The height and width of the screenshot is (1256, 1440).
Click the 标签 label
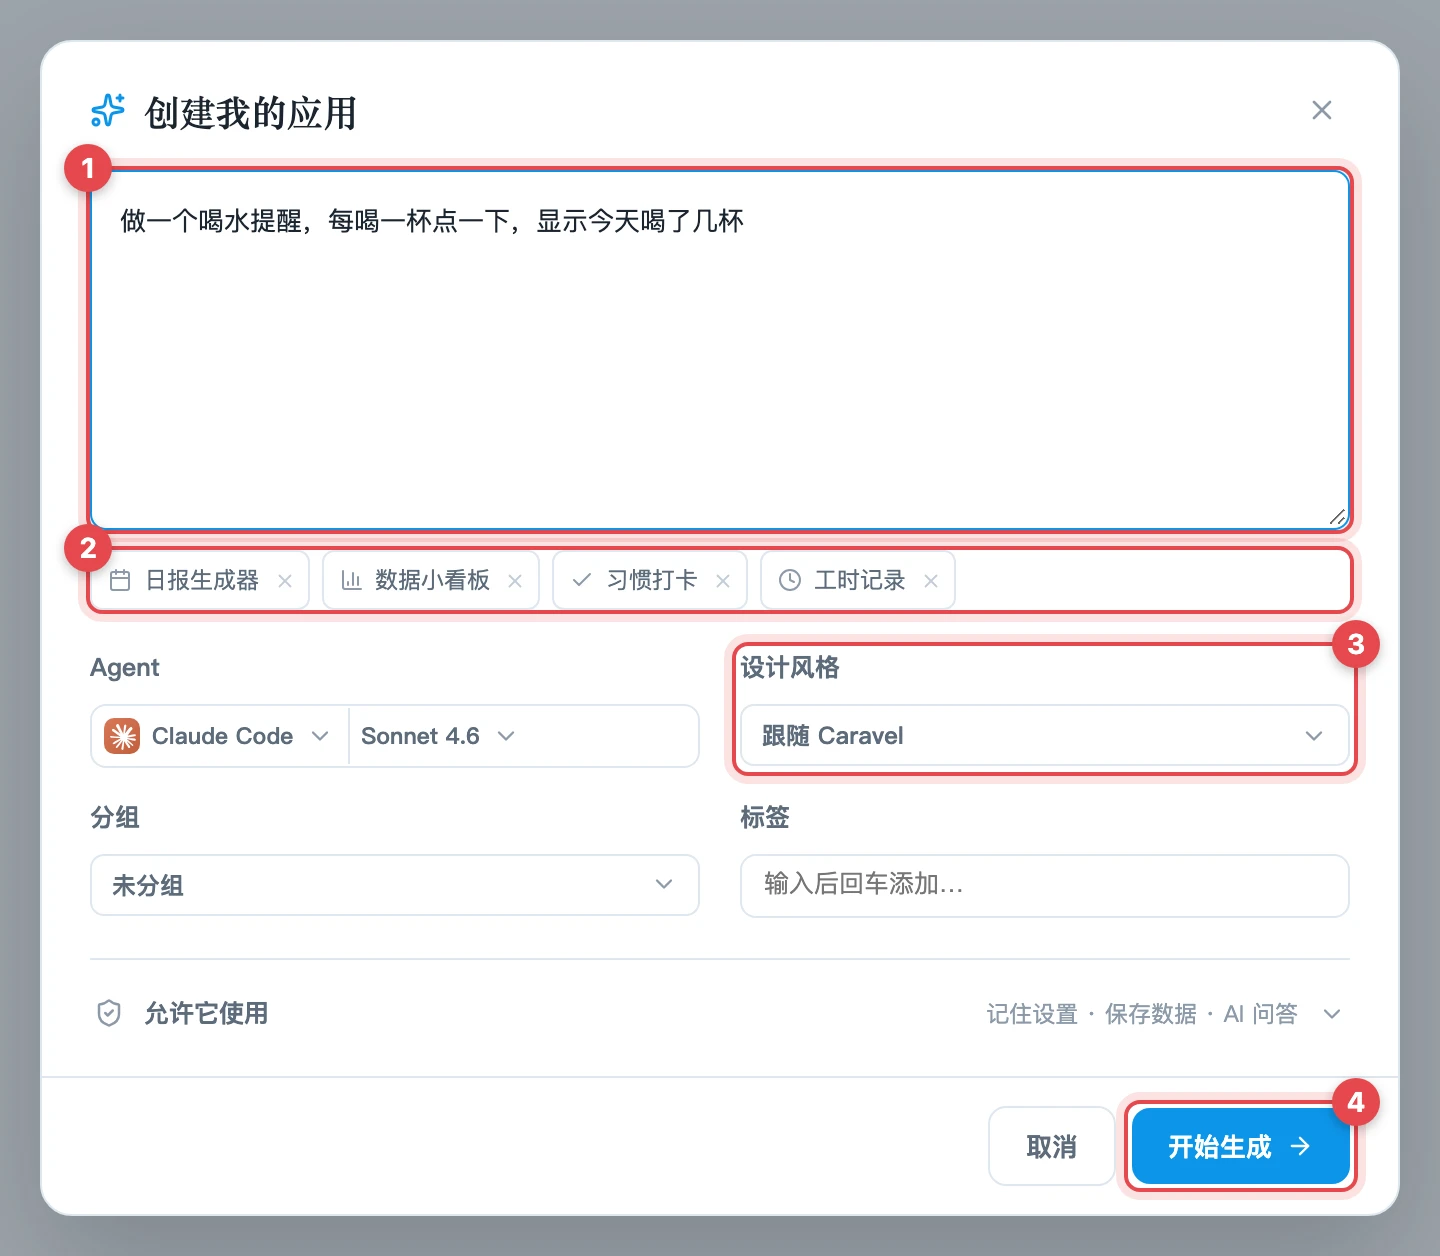pyautogui.click(x=765, y=817)
